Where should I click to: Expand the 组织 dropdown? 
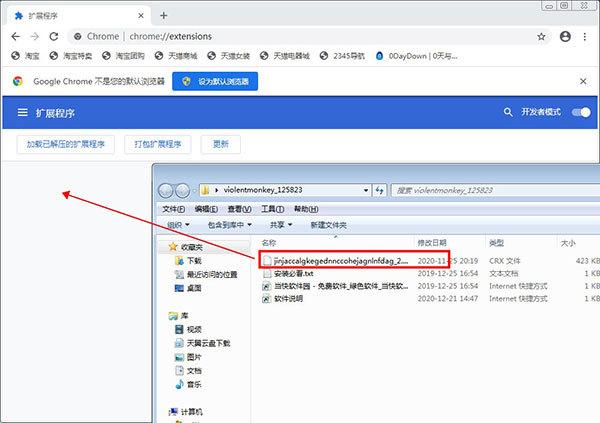point(178,225)
